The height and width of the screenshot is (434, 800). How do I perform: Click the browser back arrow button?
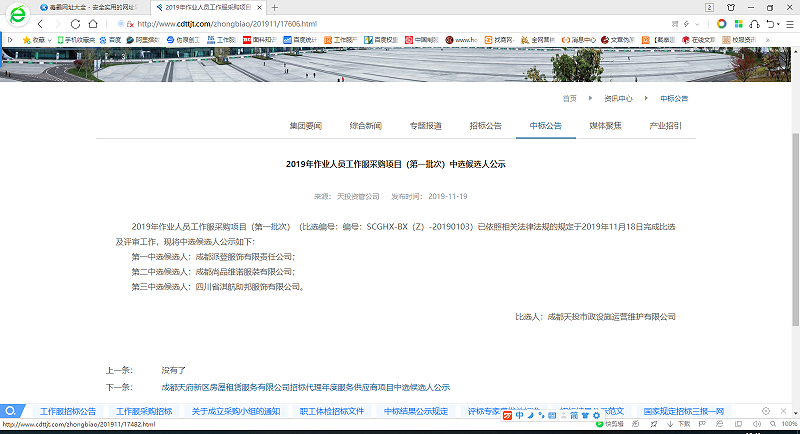click(41, 23)
